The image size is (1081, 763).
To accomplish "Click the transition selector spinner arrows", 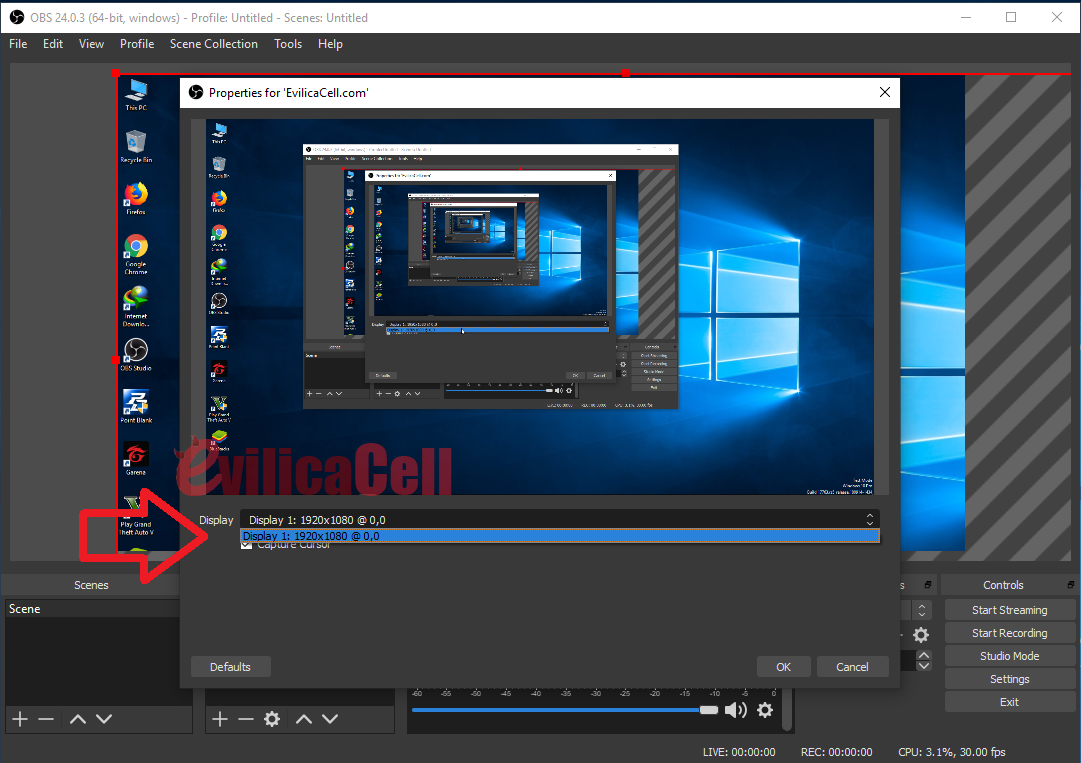I will [x=922, y=610].
